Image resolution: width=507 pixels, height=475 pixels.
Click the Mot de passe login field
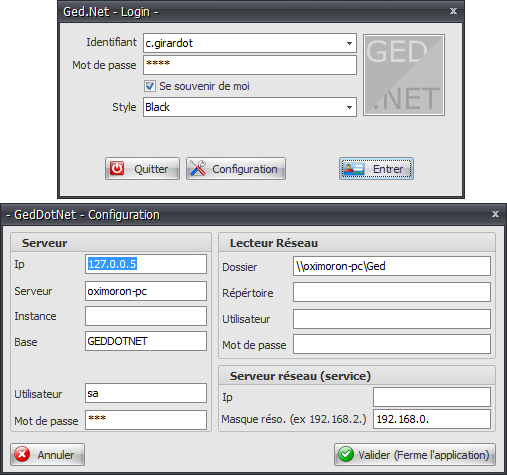tap(250, 65)
